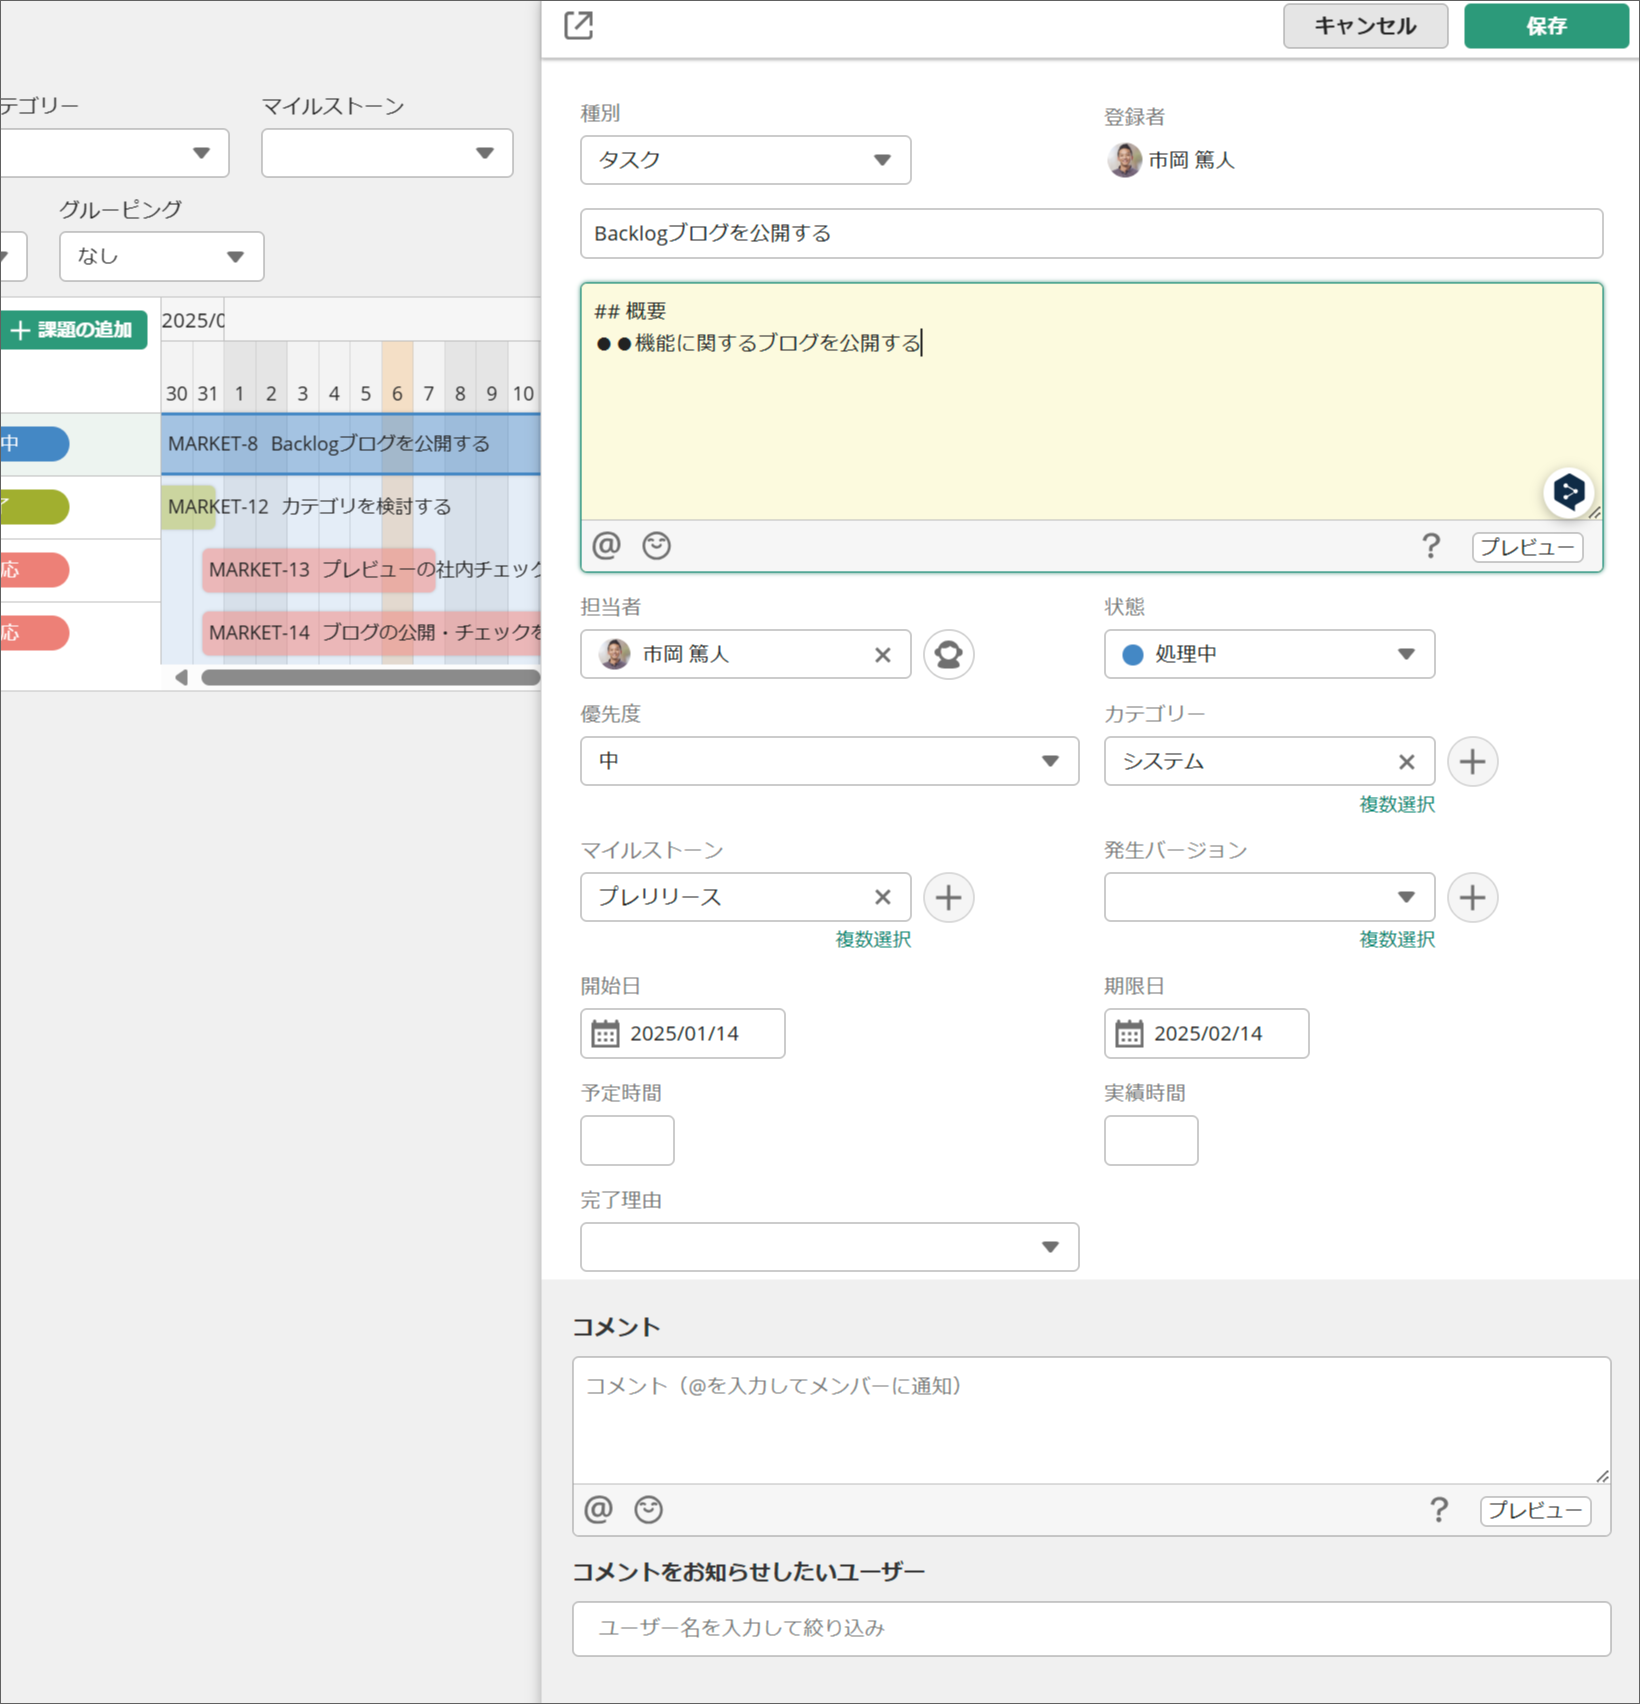This screenshot has height=1704, width=1640.
Task: Open formatting help in comment box
Action: tap(1439, 1510)
